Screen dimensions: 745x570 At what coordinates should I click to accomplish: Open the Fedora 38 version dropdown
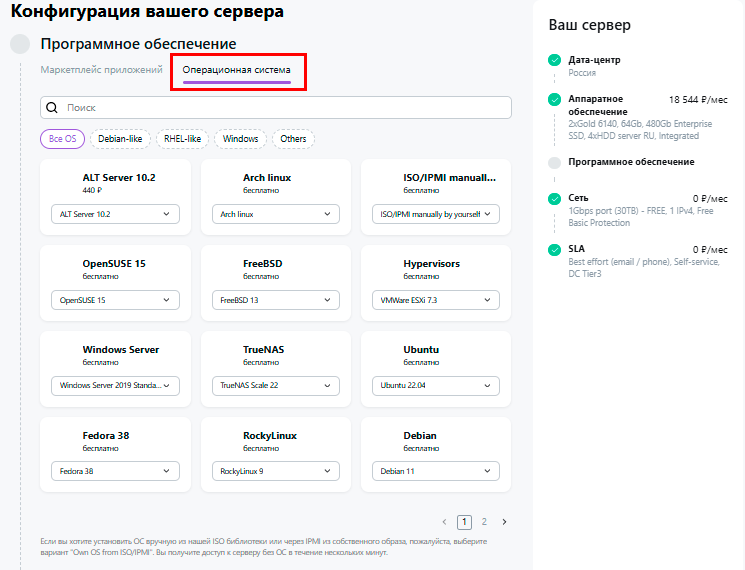pos(115,471)
